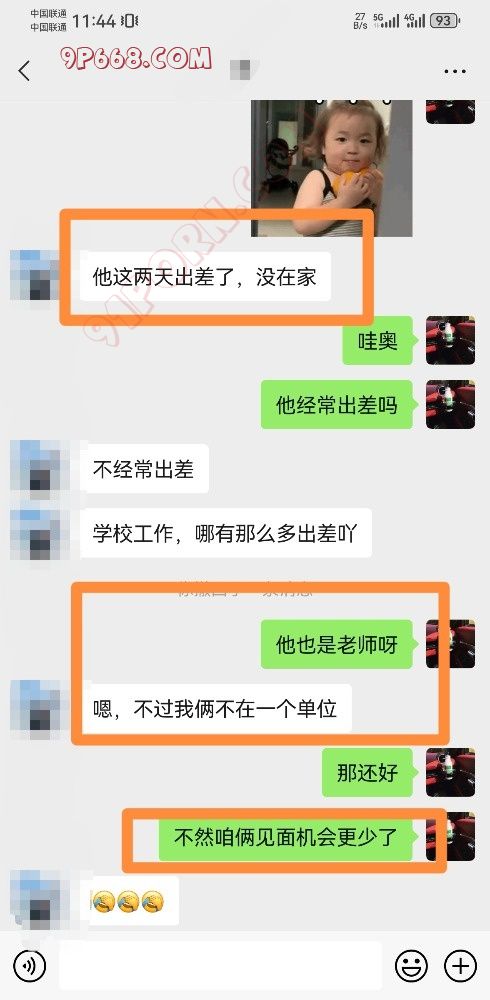Tap the green bubble 他也是老师呀

[337, 644]
